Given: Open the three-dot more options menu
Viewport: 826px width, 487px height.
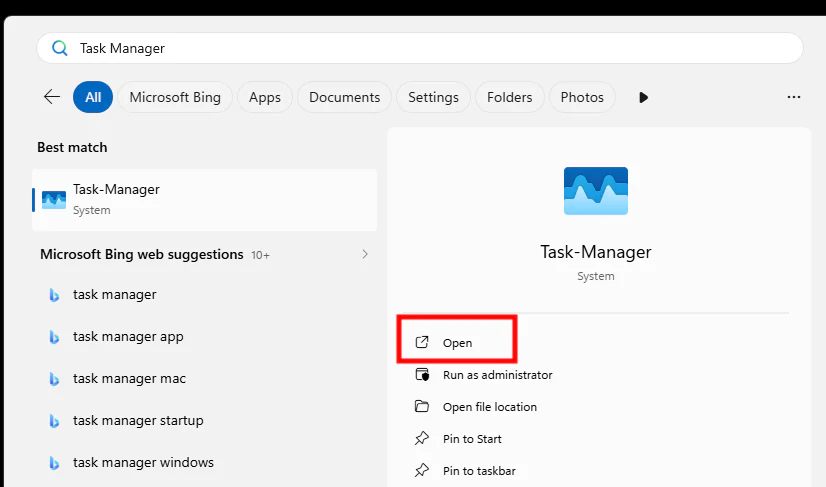Looking at the screenshot, I should 794,97.
